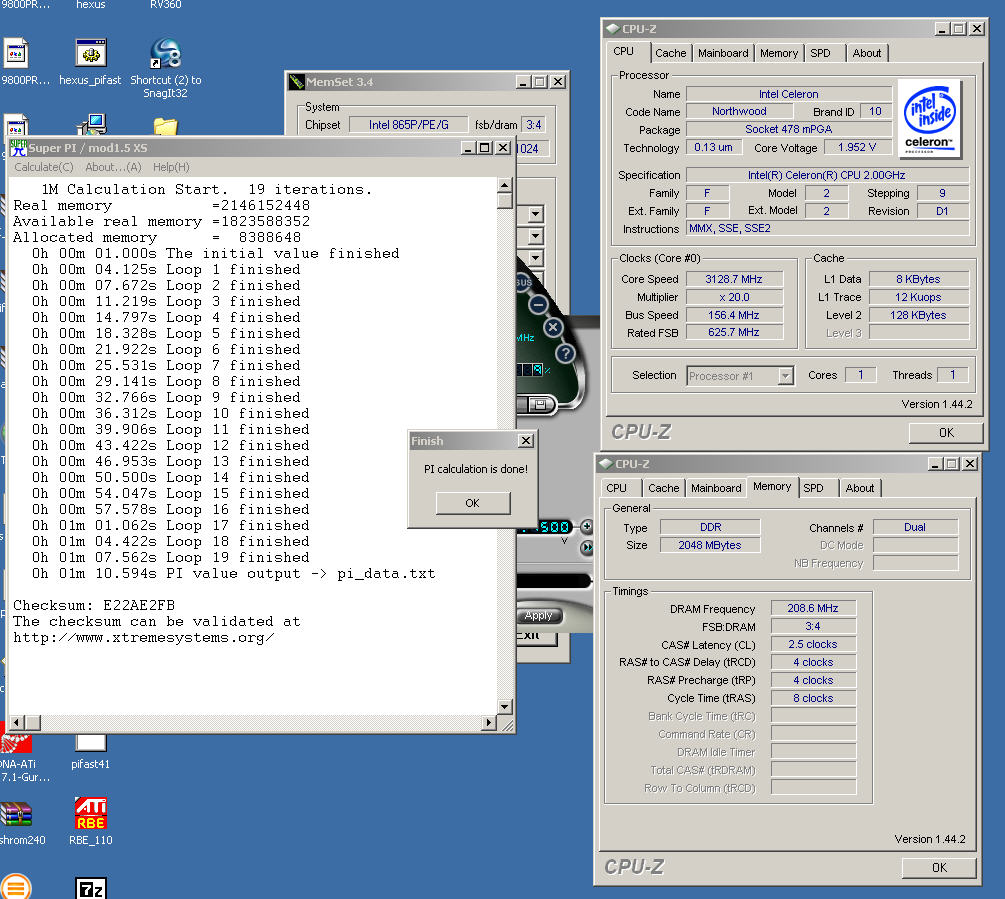The image size is (1005, 899).
Task: Click the Checksum: E22AE2FB line
Action: tap(94, 606)
